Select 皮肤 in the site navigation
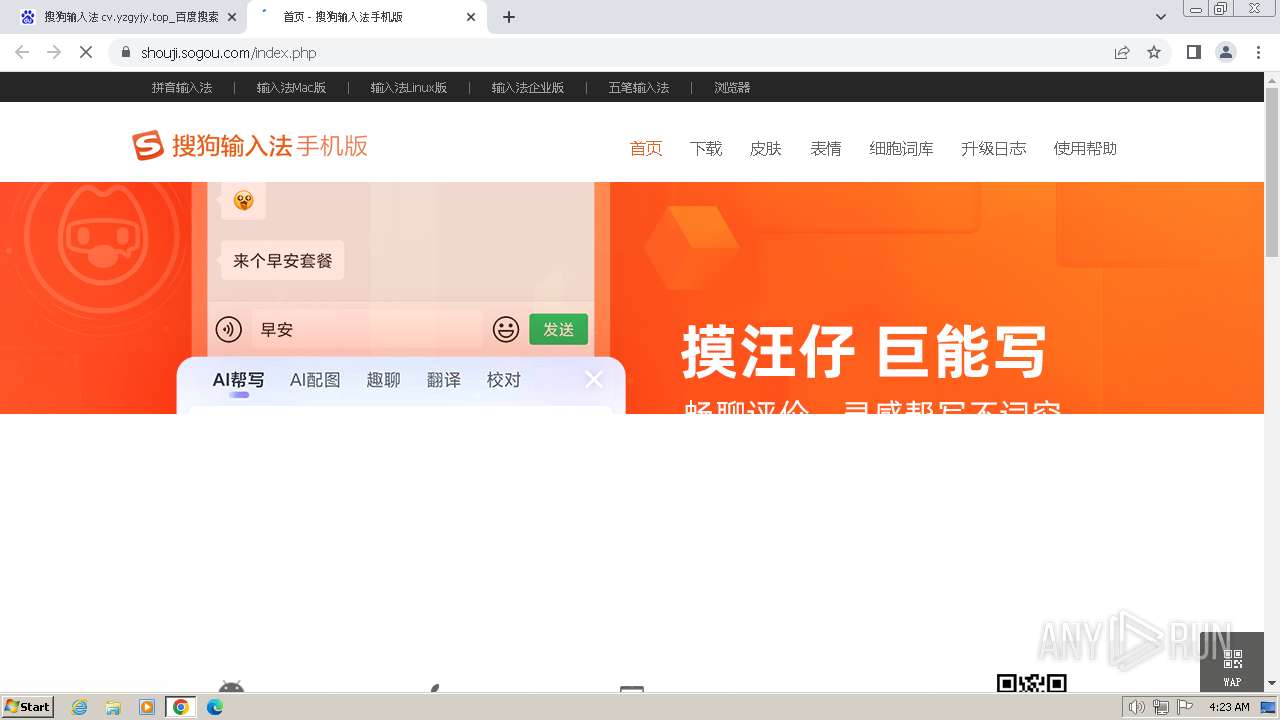 [x=766, y=148]
